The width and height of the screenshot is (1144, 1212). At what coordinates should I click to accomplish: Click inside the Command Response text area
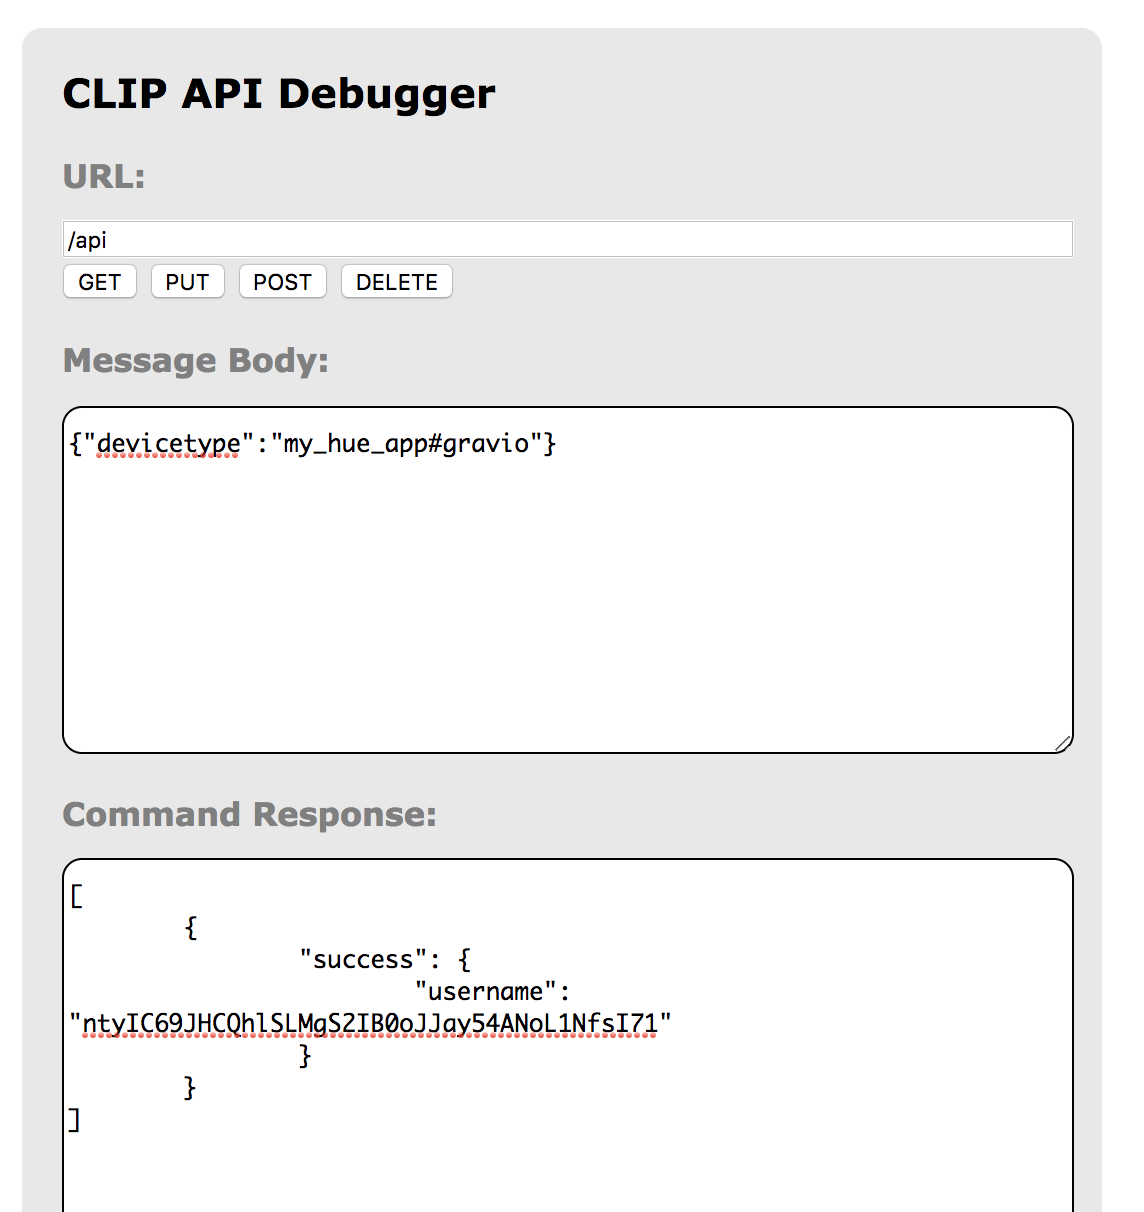pyautogui.click(x=568, y=1036)
